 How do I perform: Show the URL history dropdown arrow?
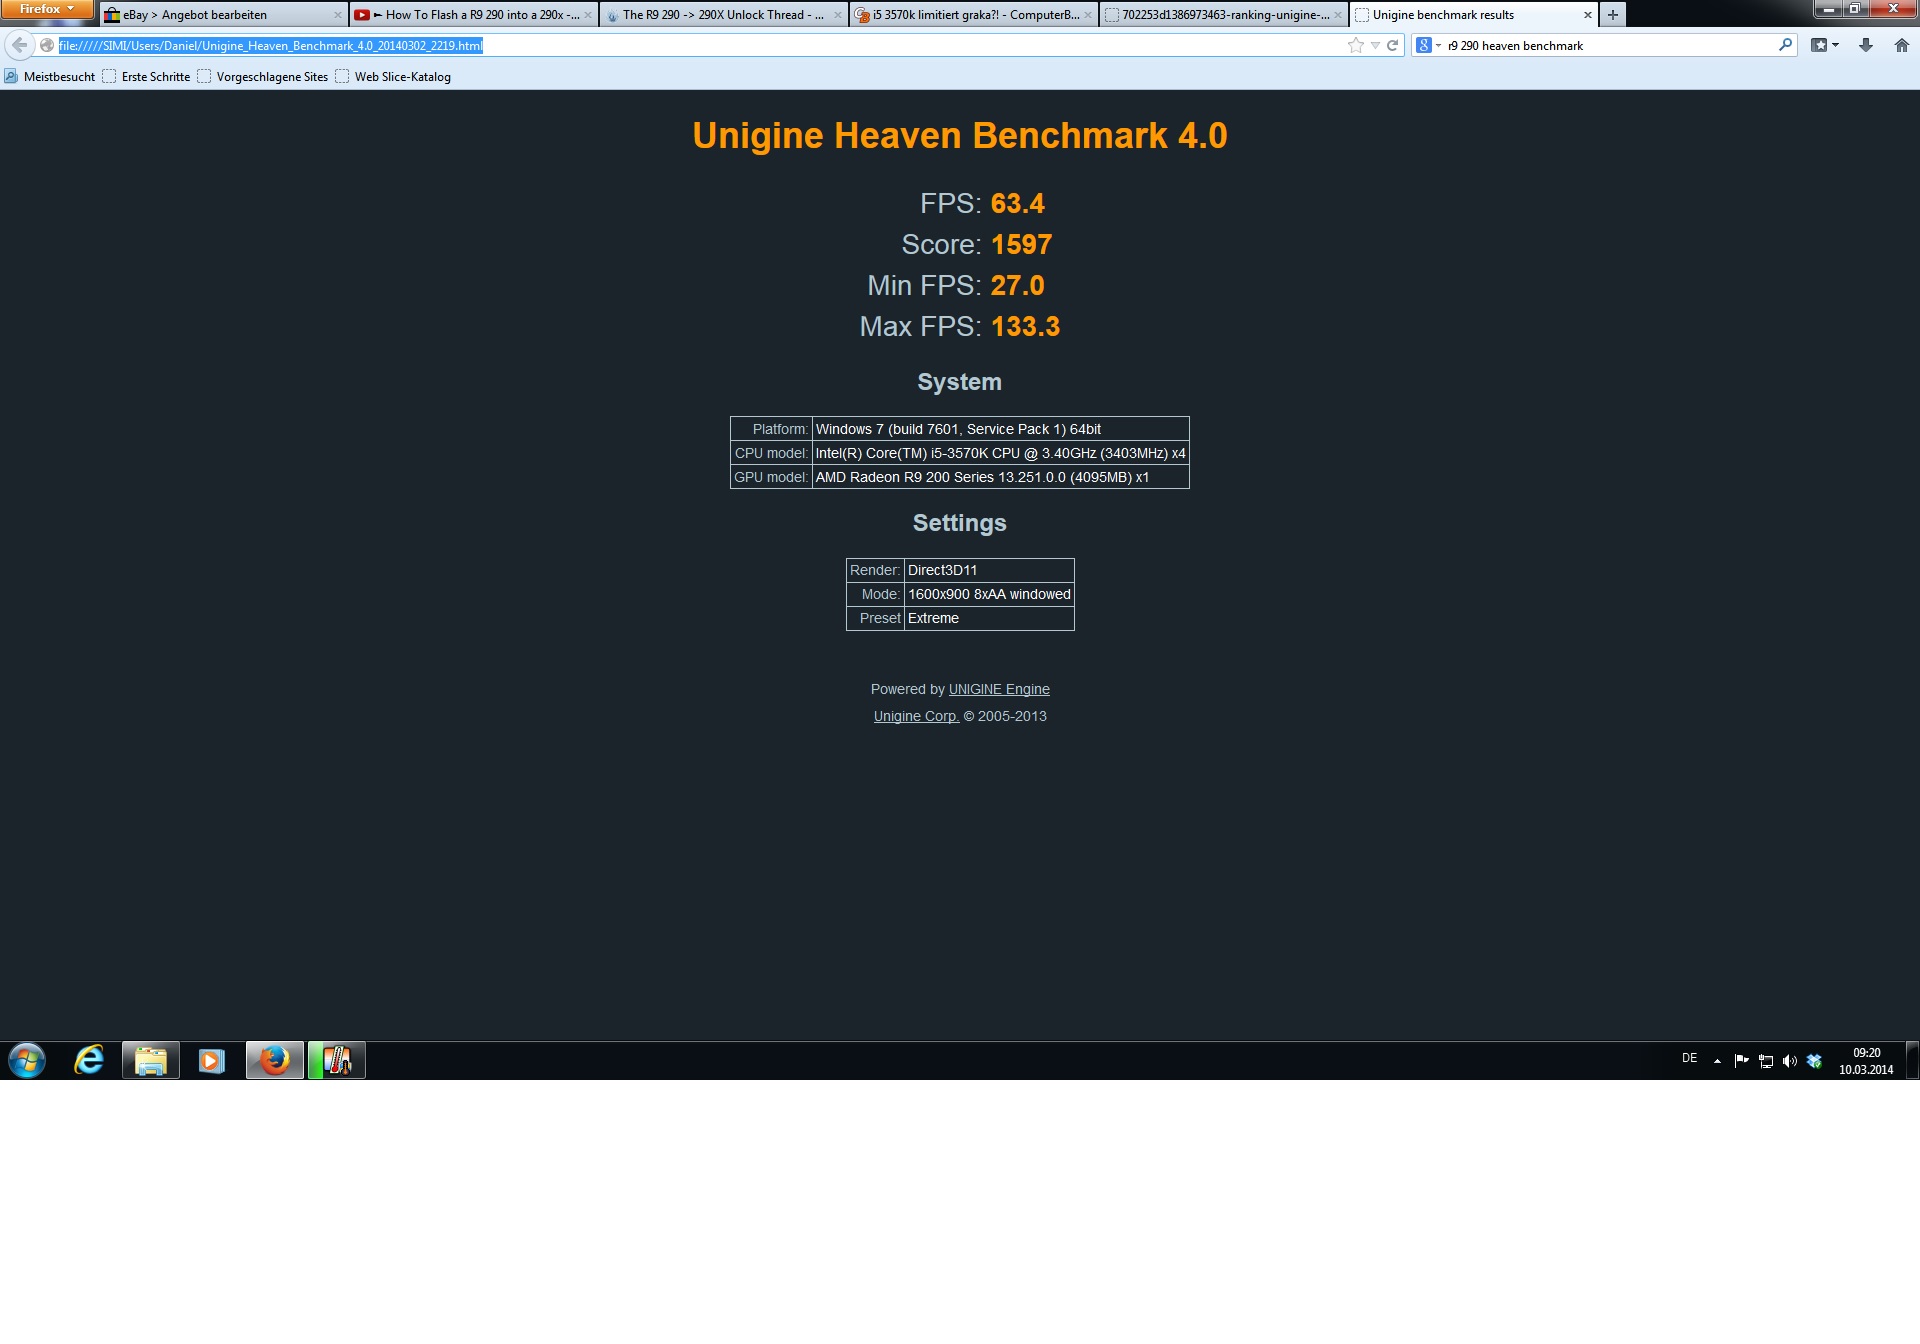coord(1375,45)
